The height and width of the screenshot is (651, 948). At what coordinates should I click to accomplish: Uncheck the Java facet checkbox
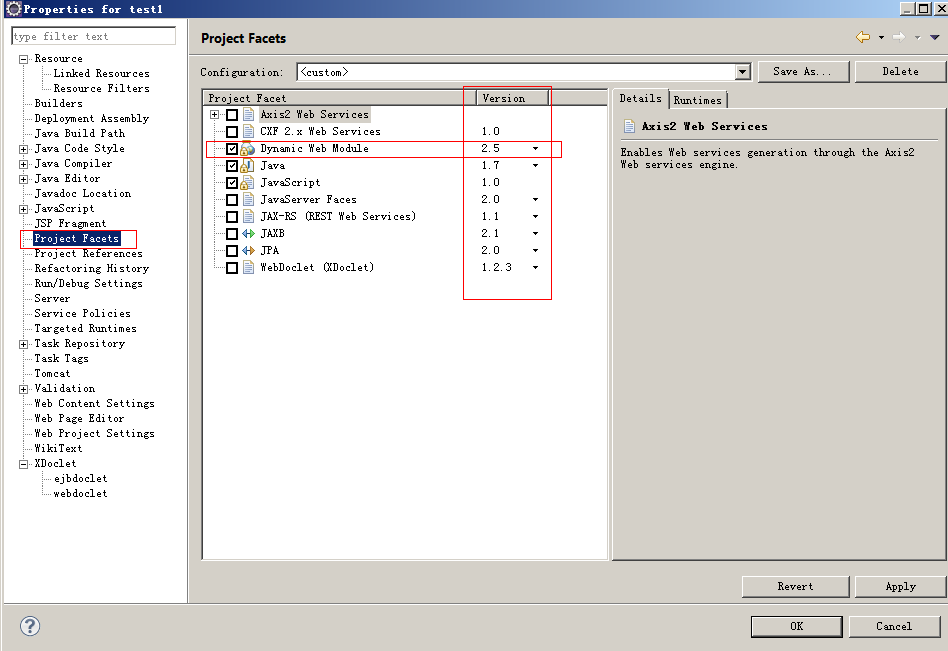(x=232, y=166)
